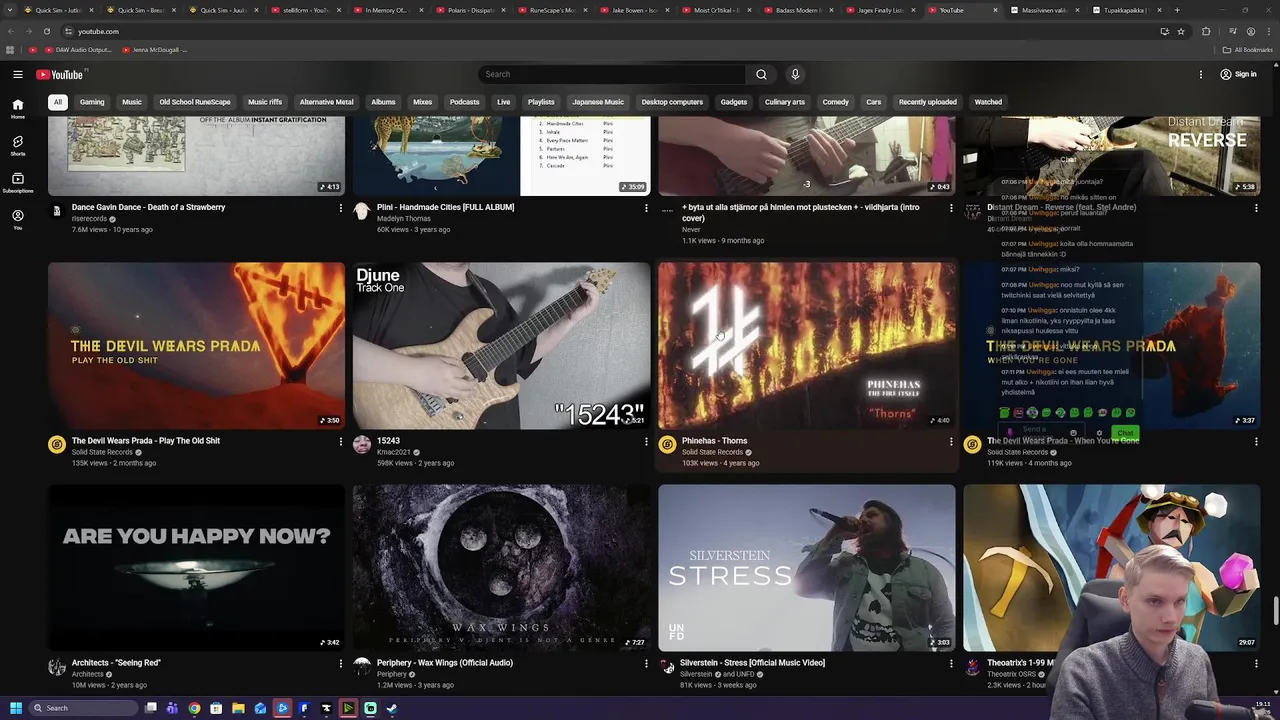
Task: Open Shorts in the sidebar
Action: [x=17, y=146]
